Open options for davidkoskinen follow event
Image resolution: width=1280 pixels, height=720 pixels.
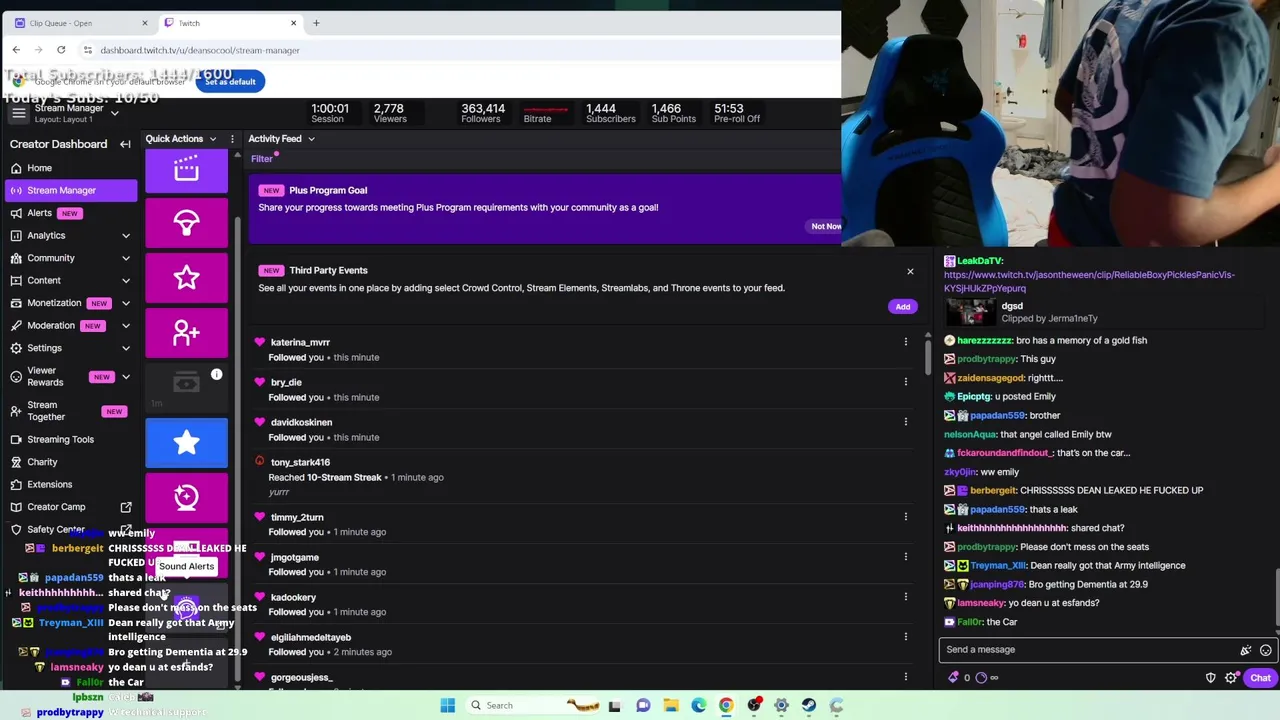click(x=906, y=422)
